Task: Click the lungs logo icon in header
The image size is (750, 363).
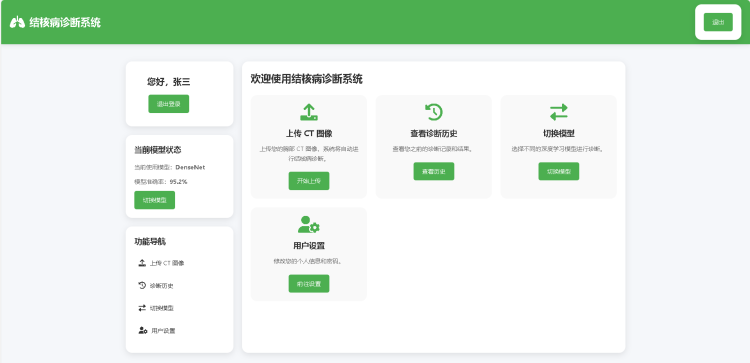Action: click(x=17, y=22)
